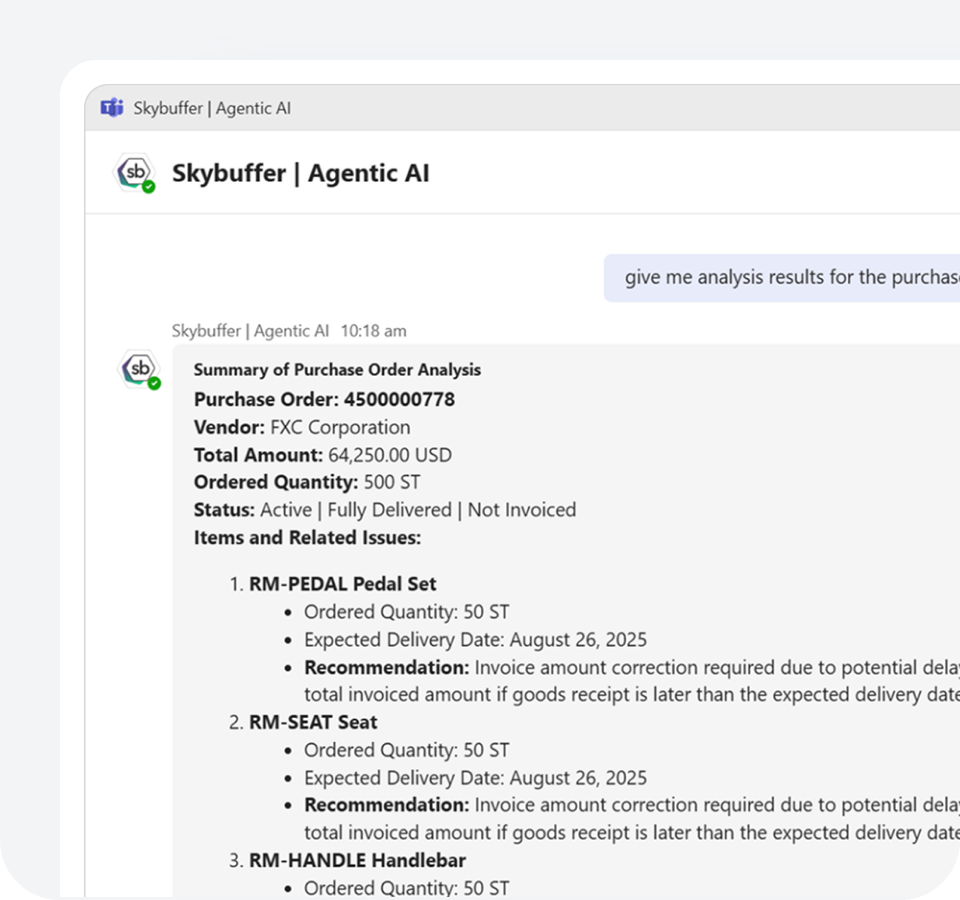Screen dimensions: 960x900
Task: Click the Status line showing Fully Delivered
Action: coord(385,510)
